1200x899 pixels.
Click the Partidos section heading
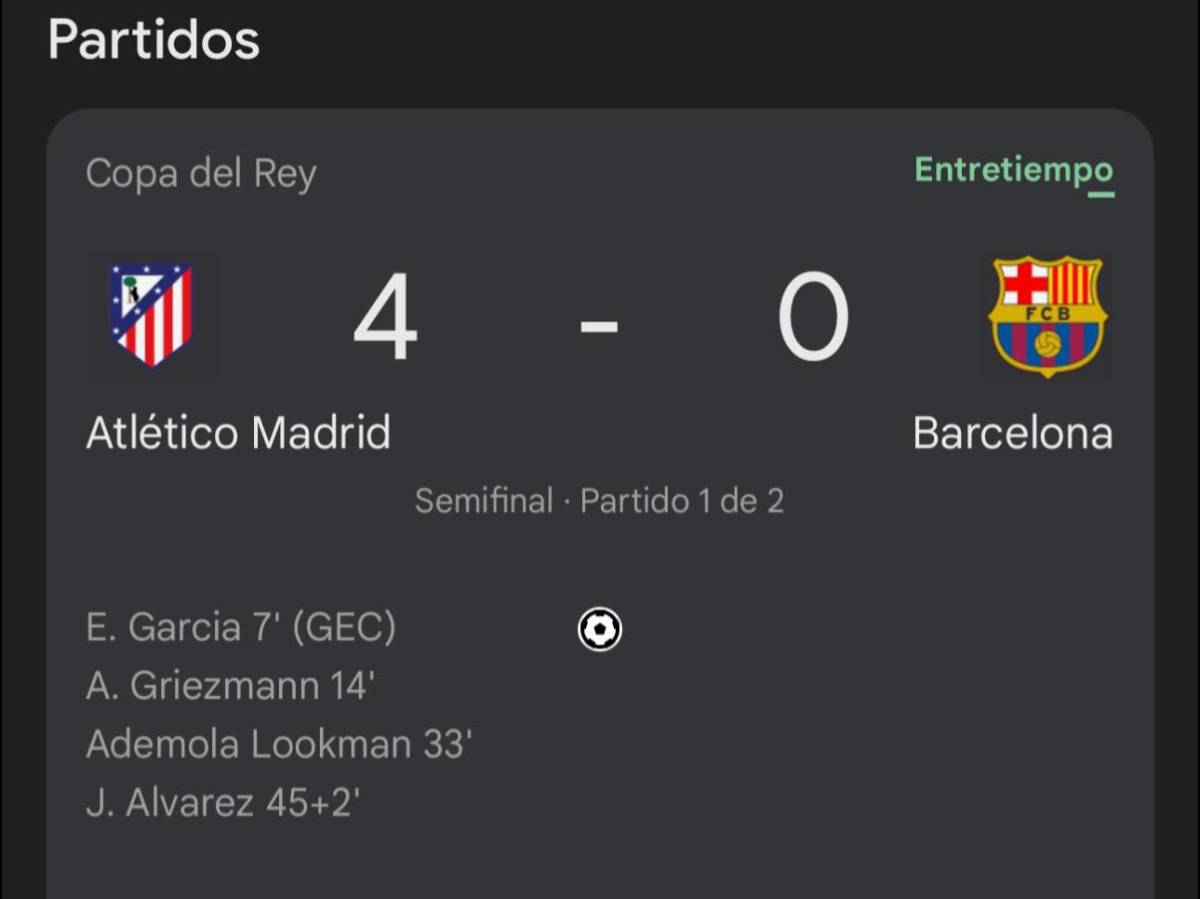point(156,40)
